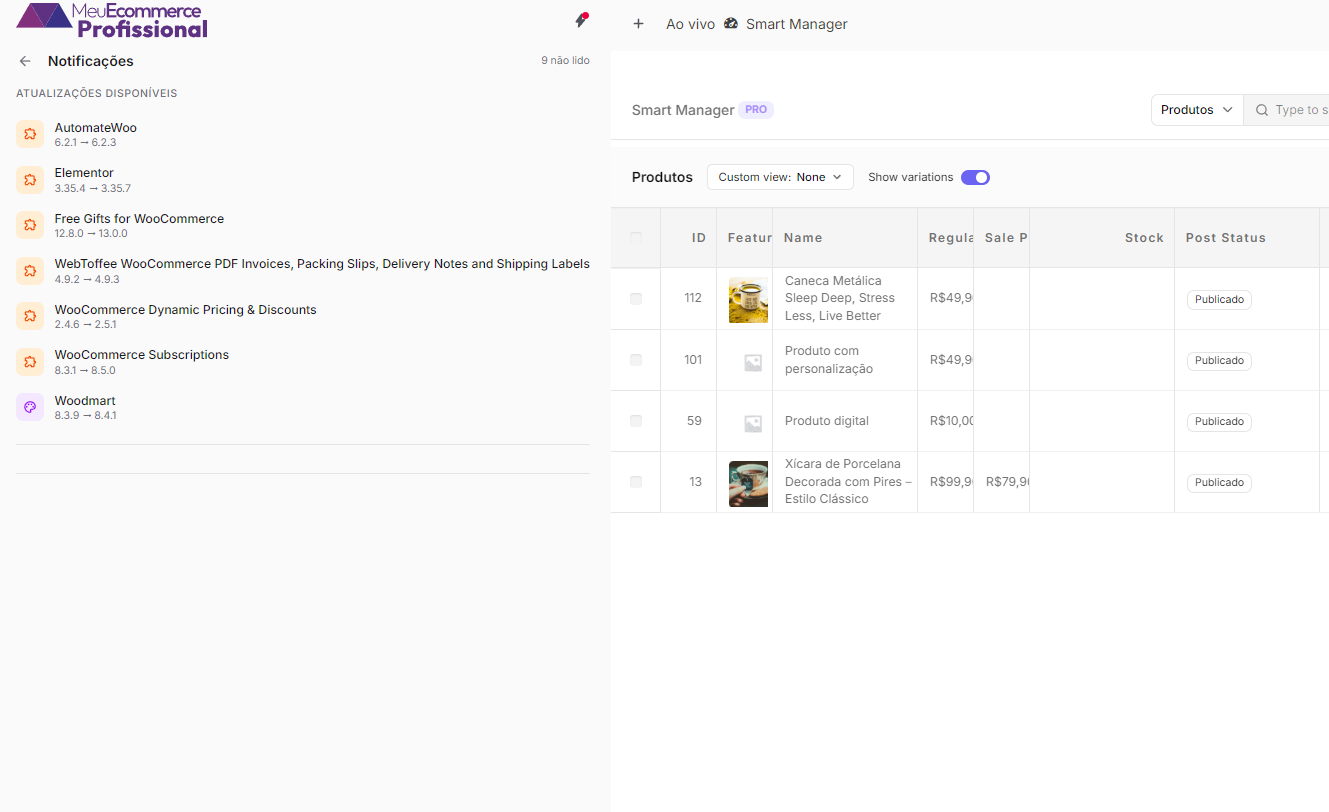Click the R$10,00 regular price cell
The height and width of the screenshot is (812, 1329).
point(946,421)
